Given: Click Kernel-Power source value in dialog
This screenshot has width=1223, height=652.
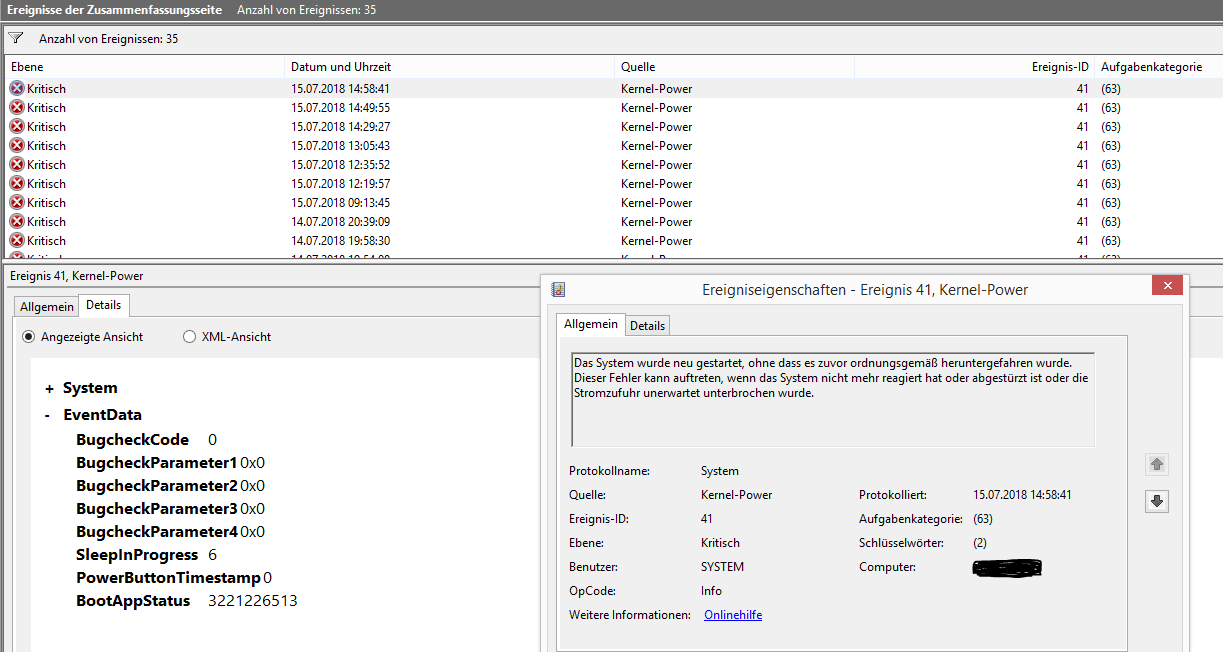Looking at the screenshot, I should tap(737, 495).
